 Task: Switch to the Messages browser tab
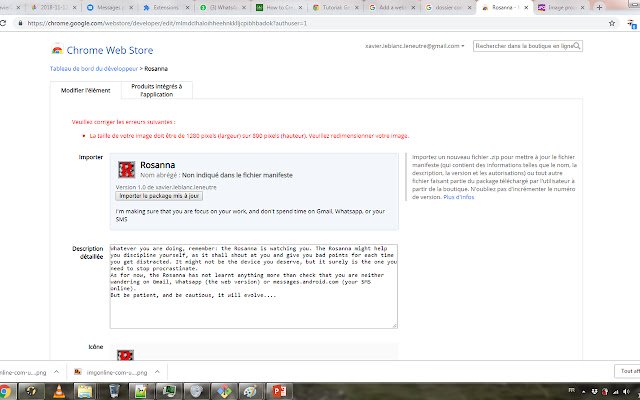[x=109, y=7]
